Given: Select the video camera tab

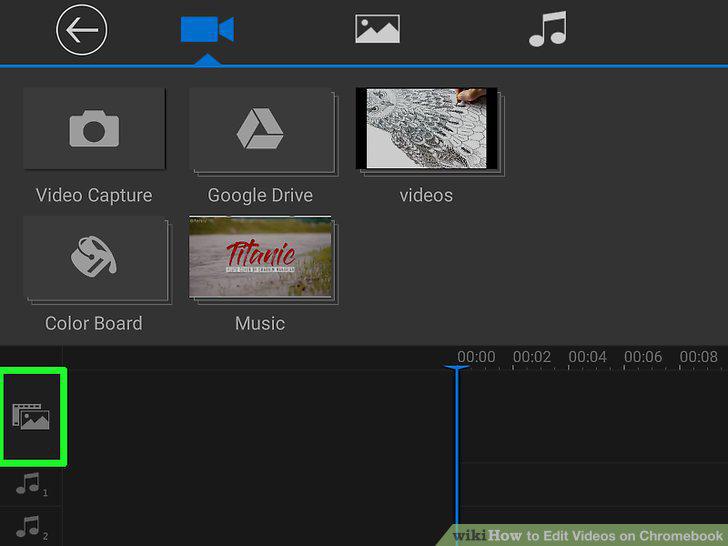Looking at the screenshot, I should (207, 29).
